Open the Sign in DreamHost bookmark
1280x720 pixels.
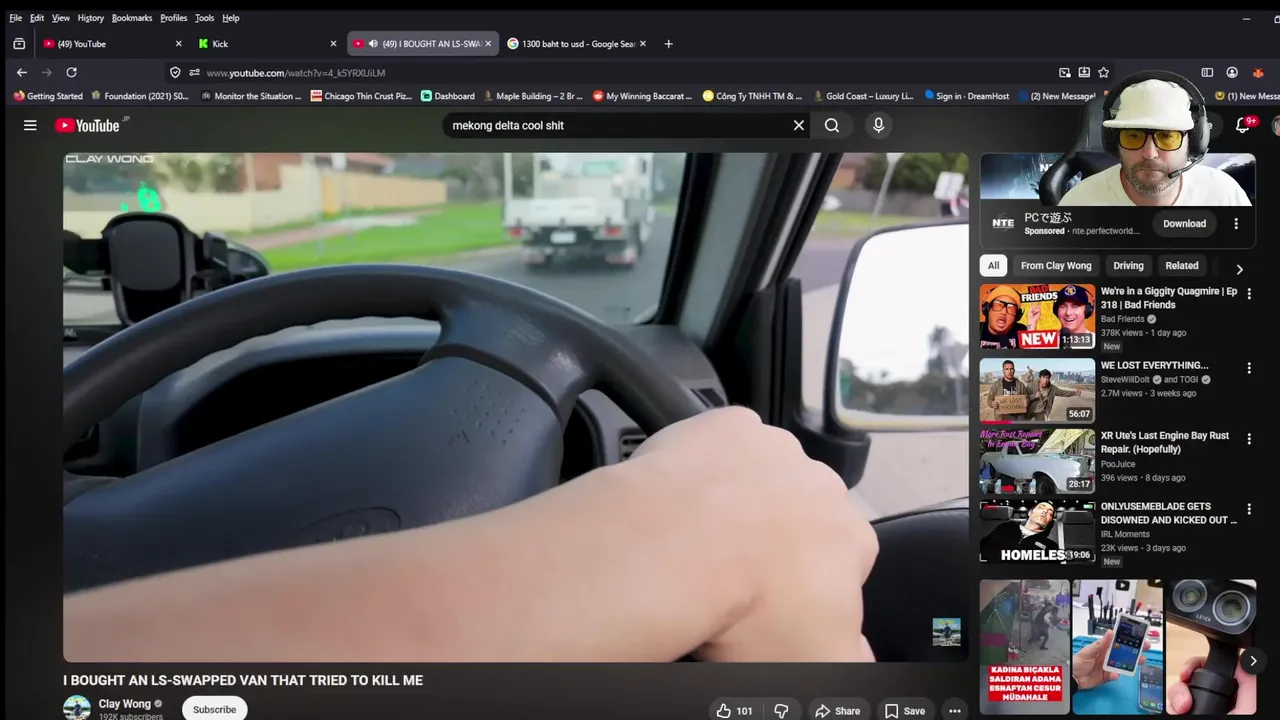point(966,96)
